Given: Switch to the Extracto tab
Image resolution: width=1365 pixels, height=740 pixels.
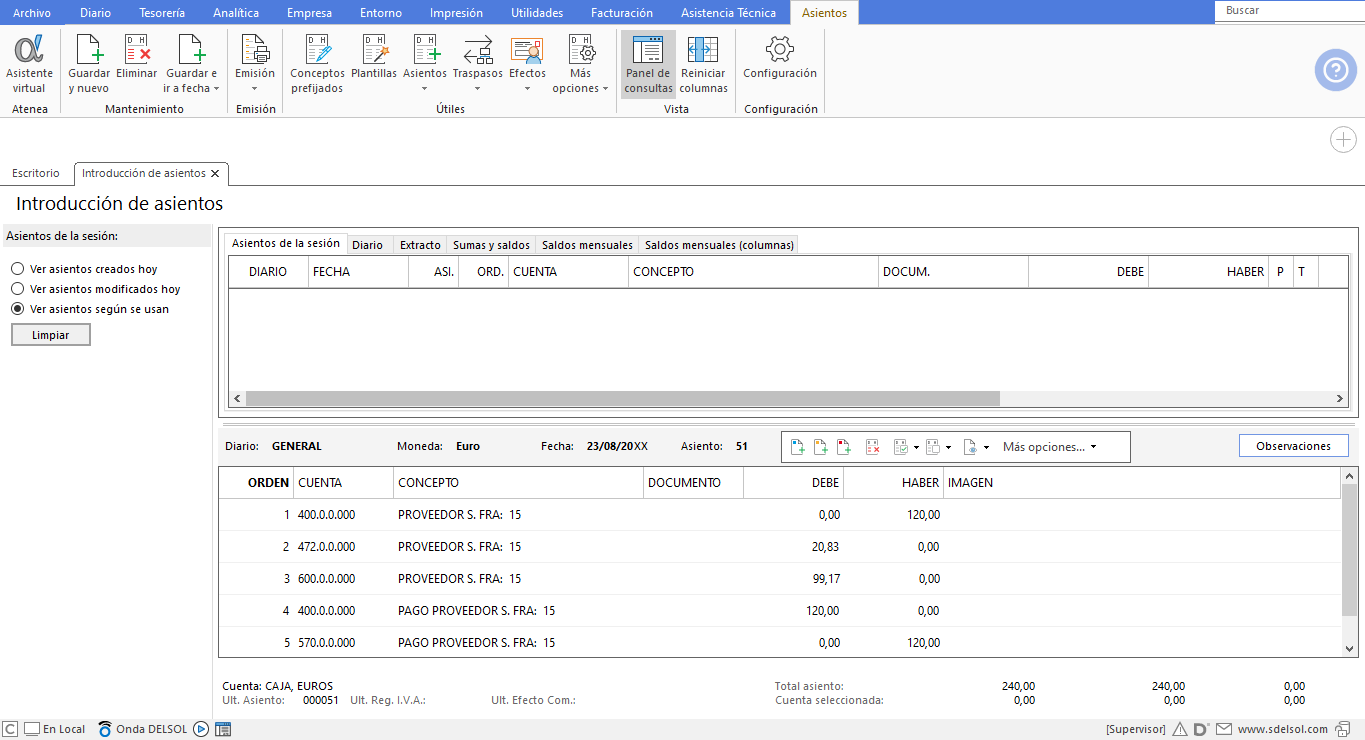Looking at the screenshot, I should point(420,245).
